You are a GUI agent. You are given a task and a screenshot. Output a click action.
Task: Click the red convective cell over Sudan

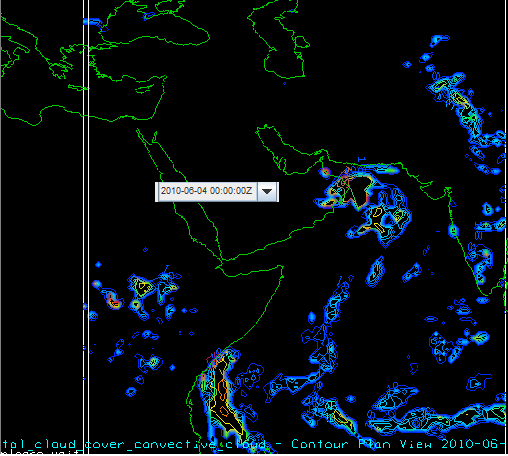(114, 303)
